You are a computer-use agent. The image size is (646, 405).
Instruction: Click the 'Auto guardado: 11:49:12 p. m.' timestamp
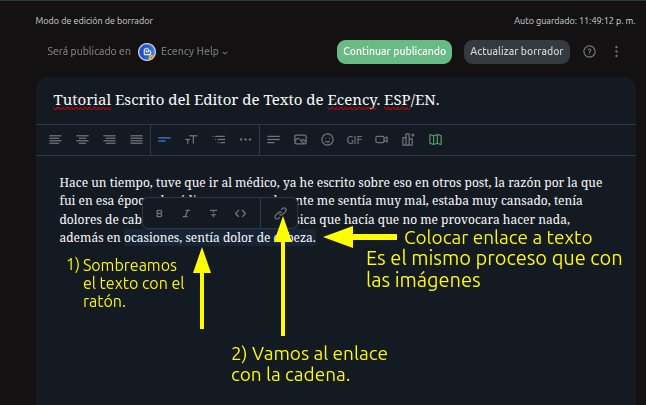575,21
